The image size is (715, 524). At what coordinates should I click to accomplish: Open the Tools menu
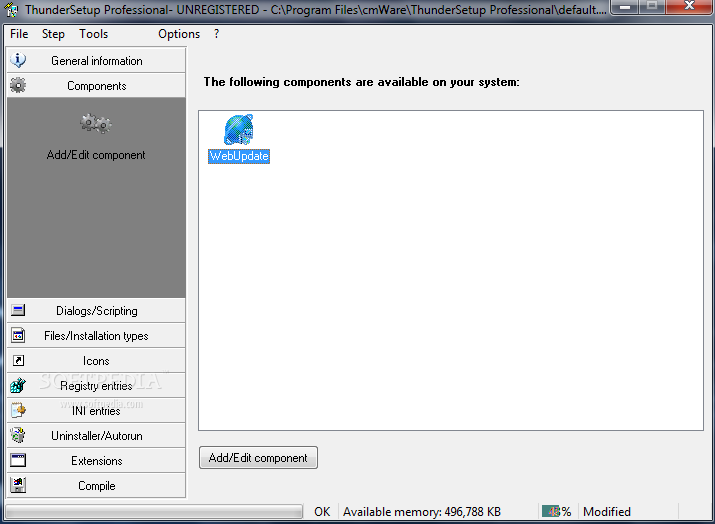(x=93, y=34)
